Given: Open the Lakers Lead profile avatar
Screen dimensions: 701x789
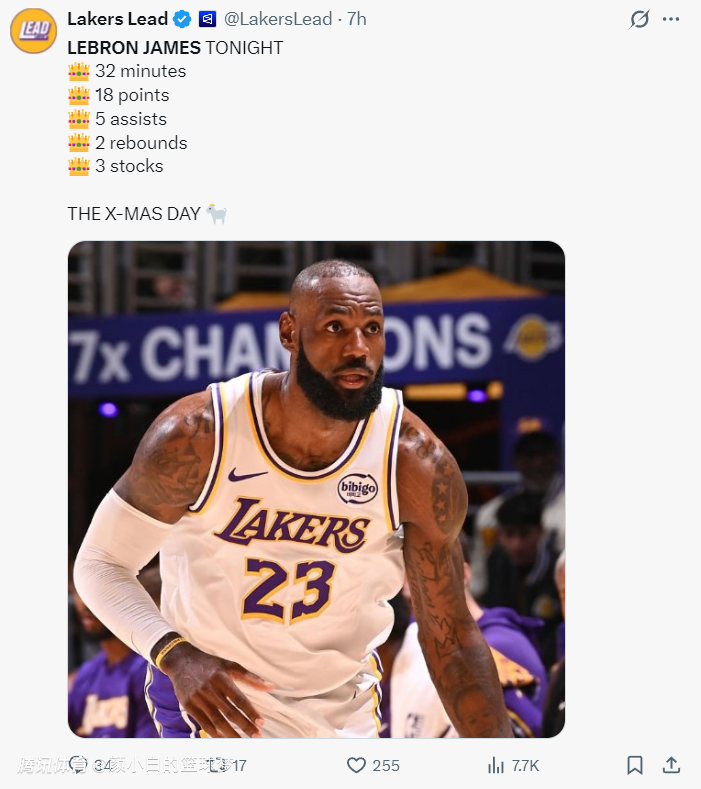Looking at the screenshot, I should [33, 31].
